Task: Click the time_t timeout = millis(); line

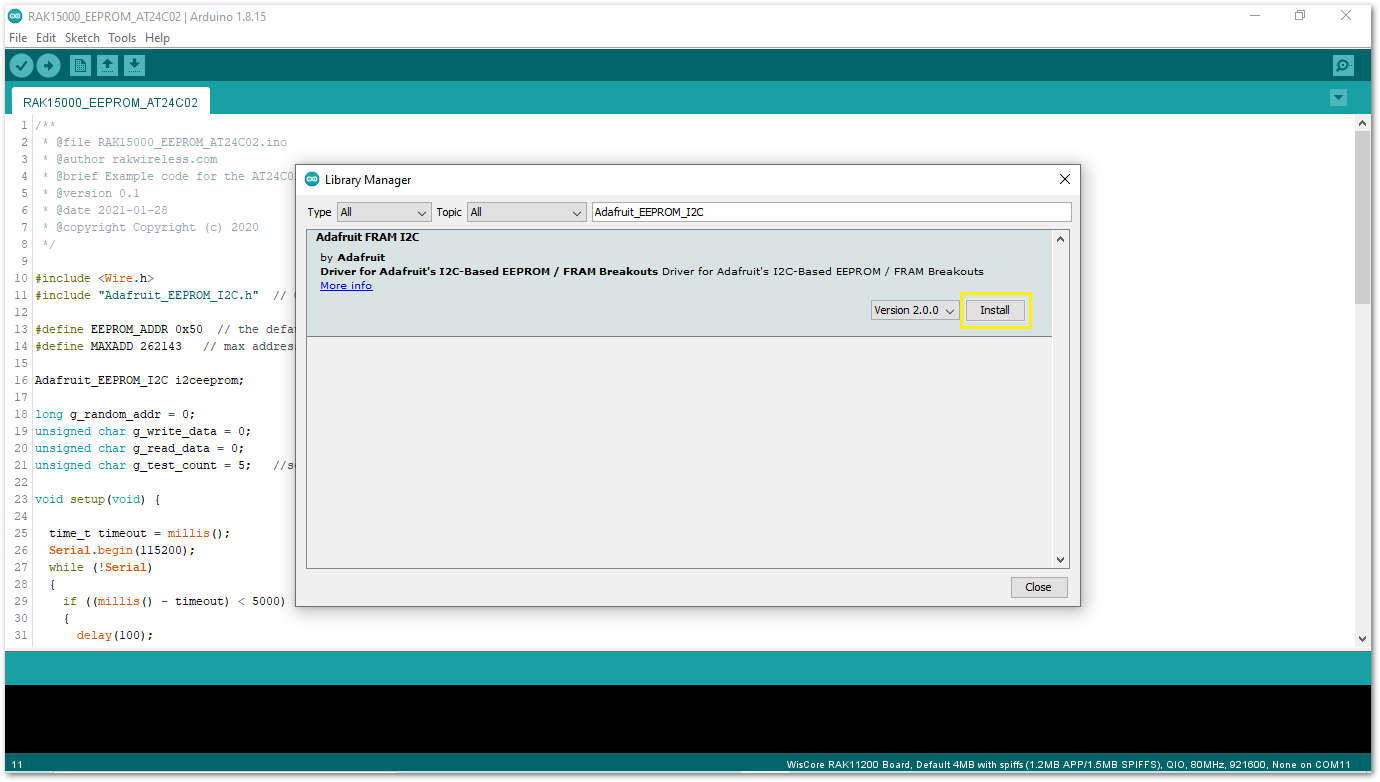Action: 139,533
